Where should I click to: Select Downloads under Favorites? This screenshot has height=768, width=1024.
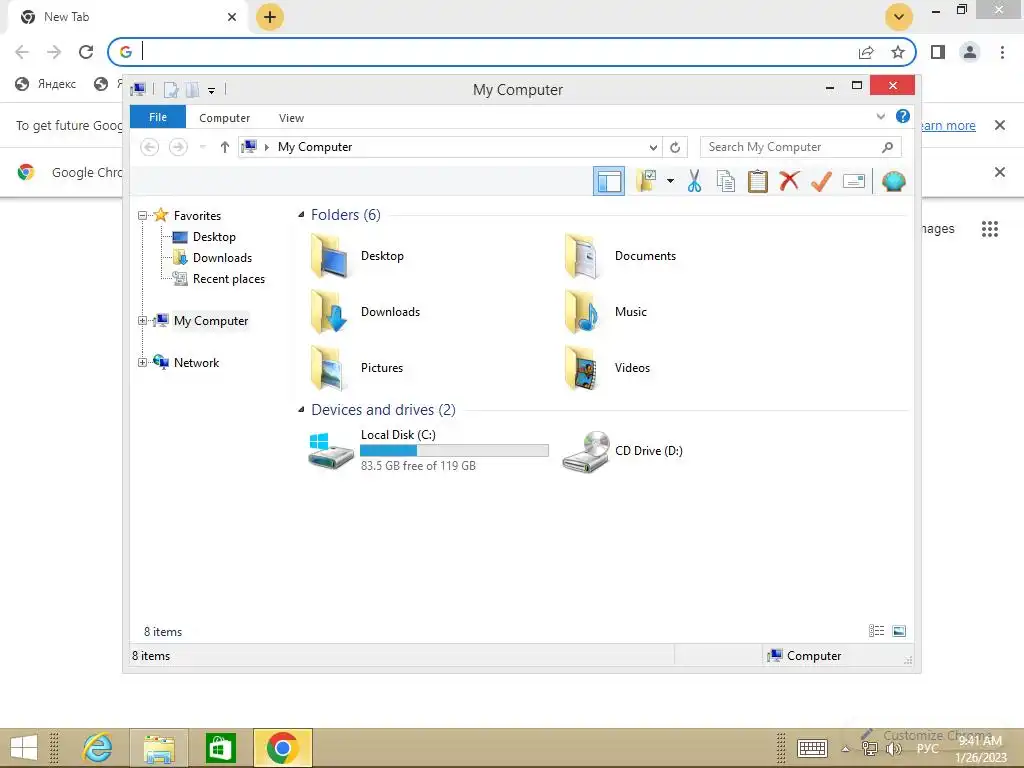(222, 258)
